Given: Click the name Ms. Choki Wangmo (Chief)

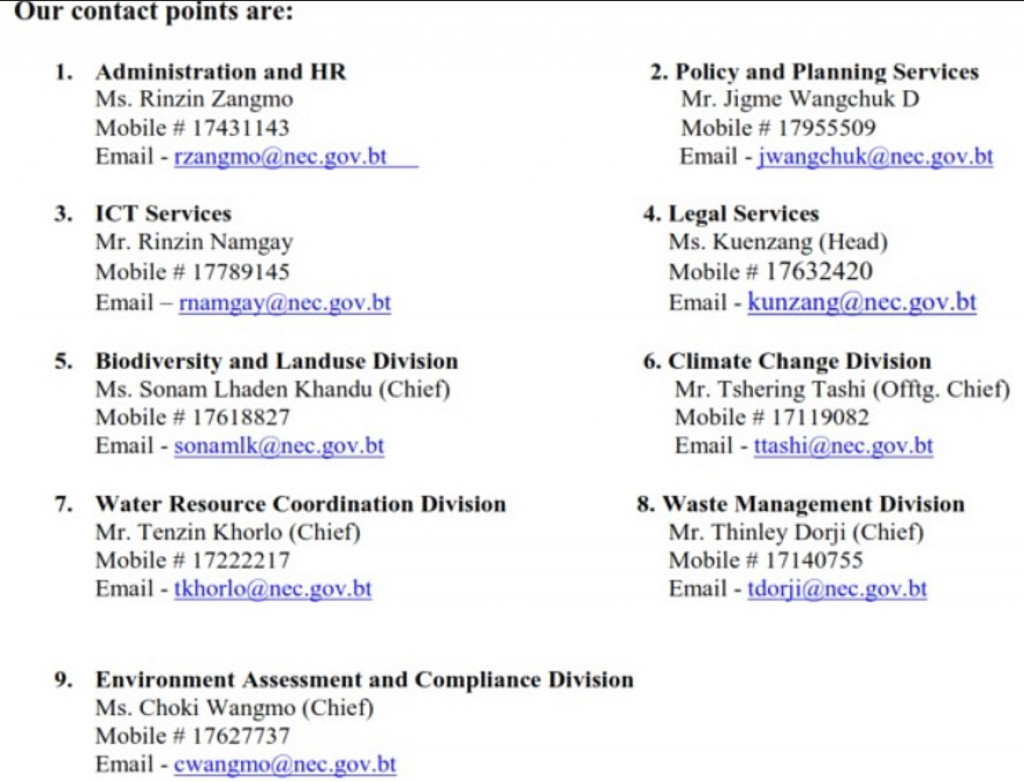Looking at the screenshot, I should 234,708.
